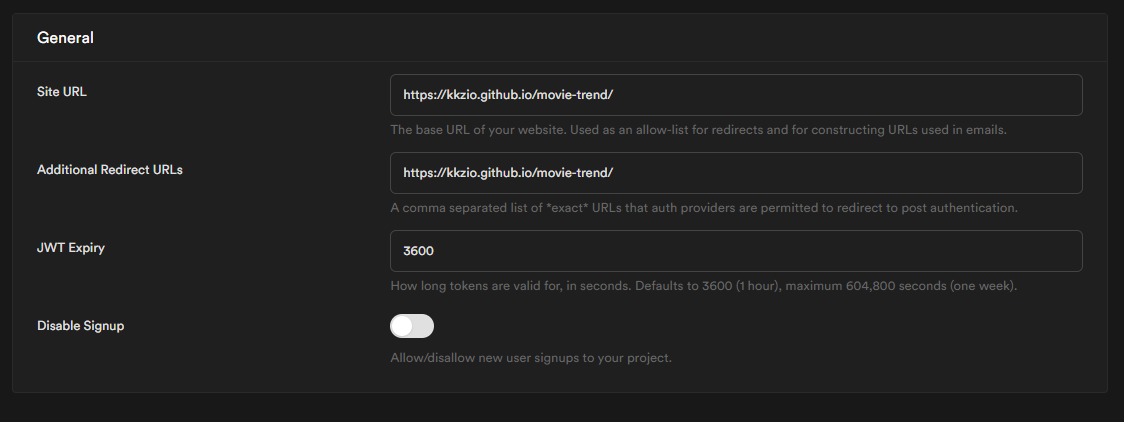Click the General section heading
Viewport: 1124px width, 422px height.
click(65, 38)
